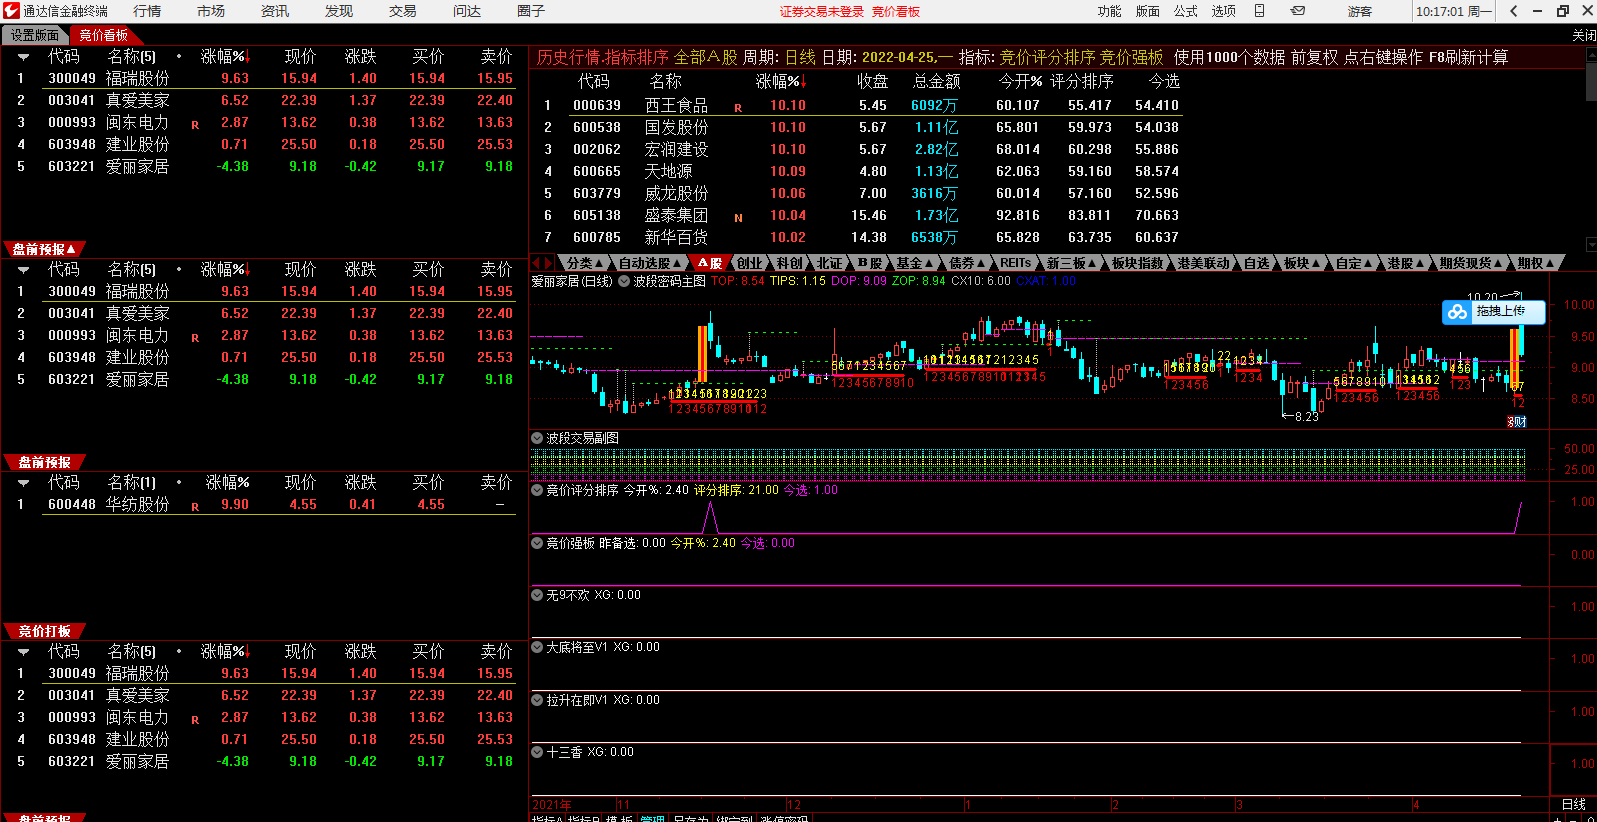Click the 证券交易未登录 link
Image resolution: width=1597 pixels, height=822 pixels.
click(x=821, y=11)
